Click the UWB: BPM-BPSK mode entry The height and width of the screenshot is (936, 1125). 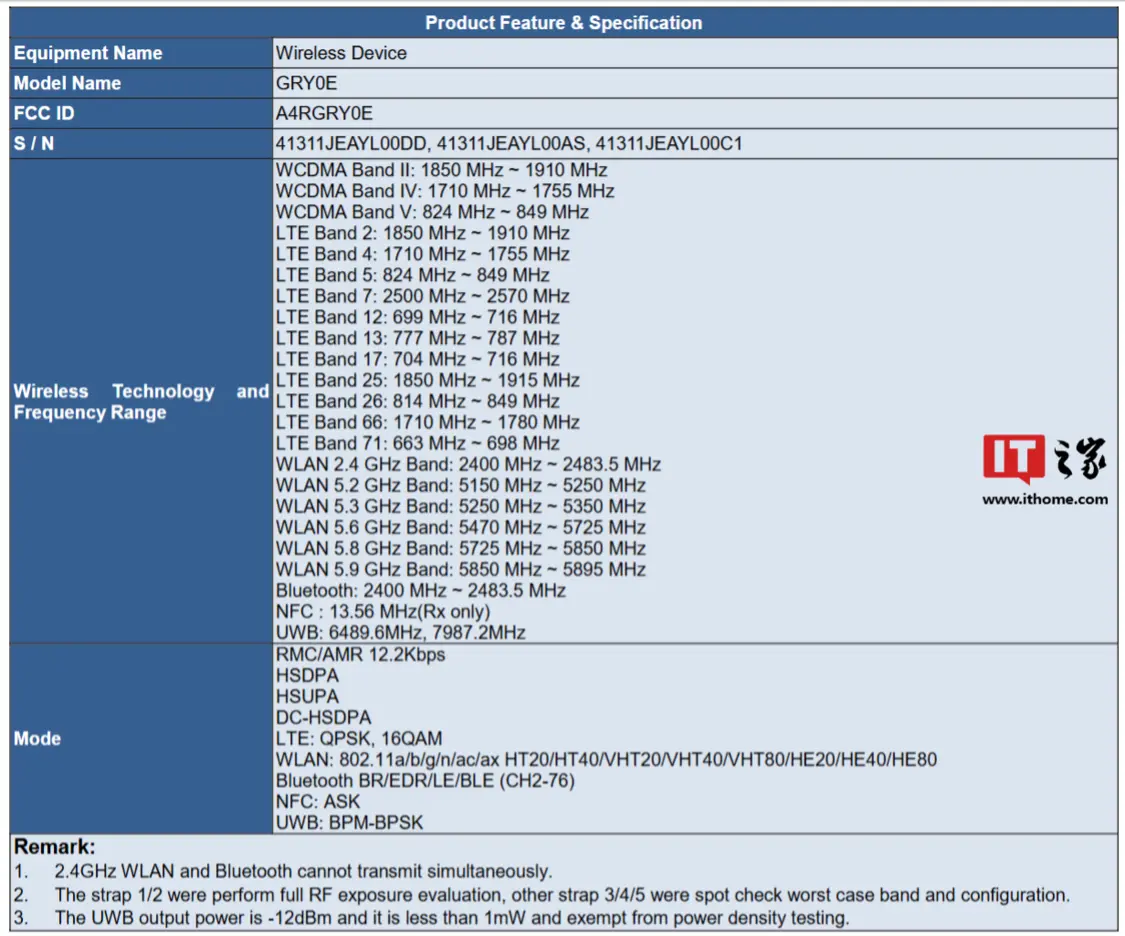pos(349,822)
